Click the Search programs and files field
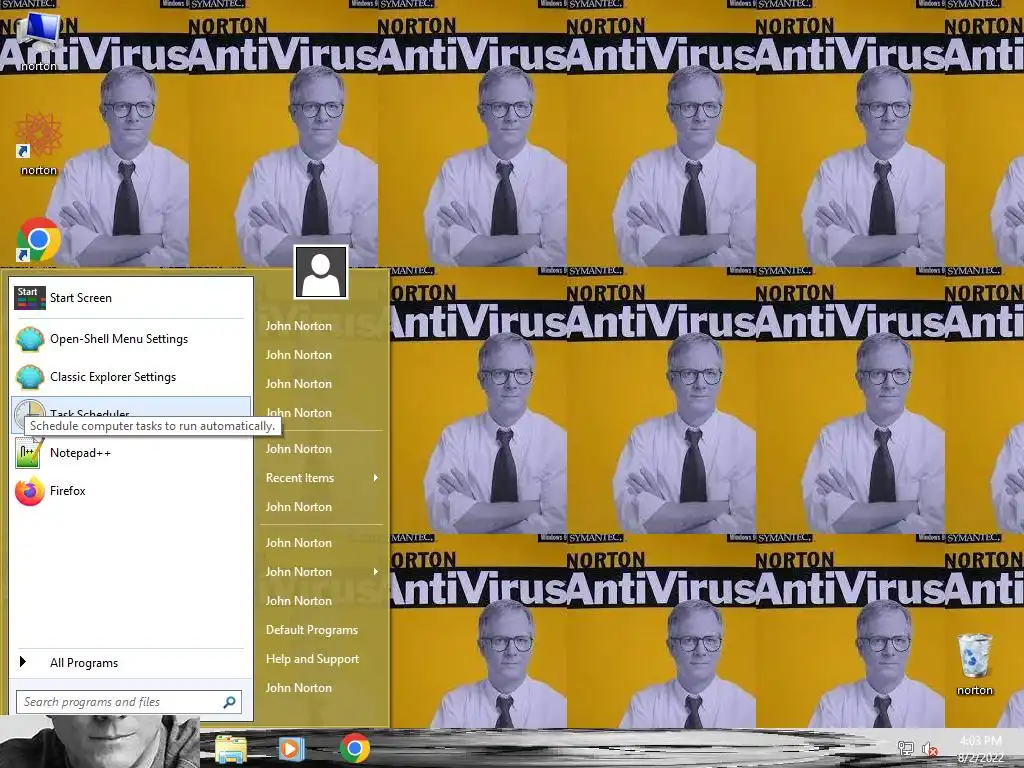1024x768 pixels. point(129,702)
